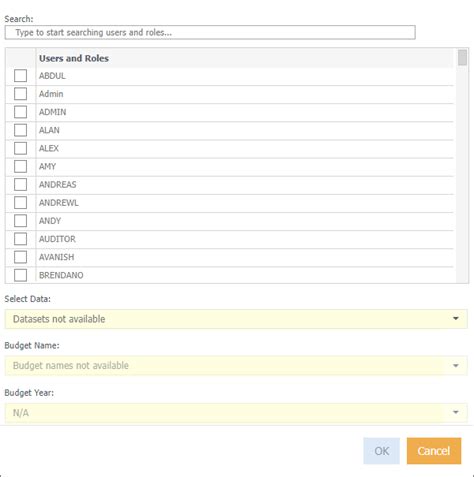
Task: Select the BRENDANO checkbox
Action: click(20, 275)
